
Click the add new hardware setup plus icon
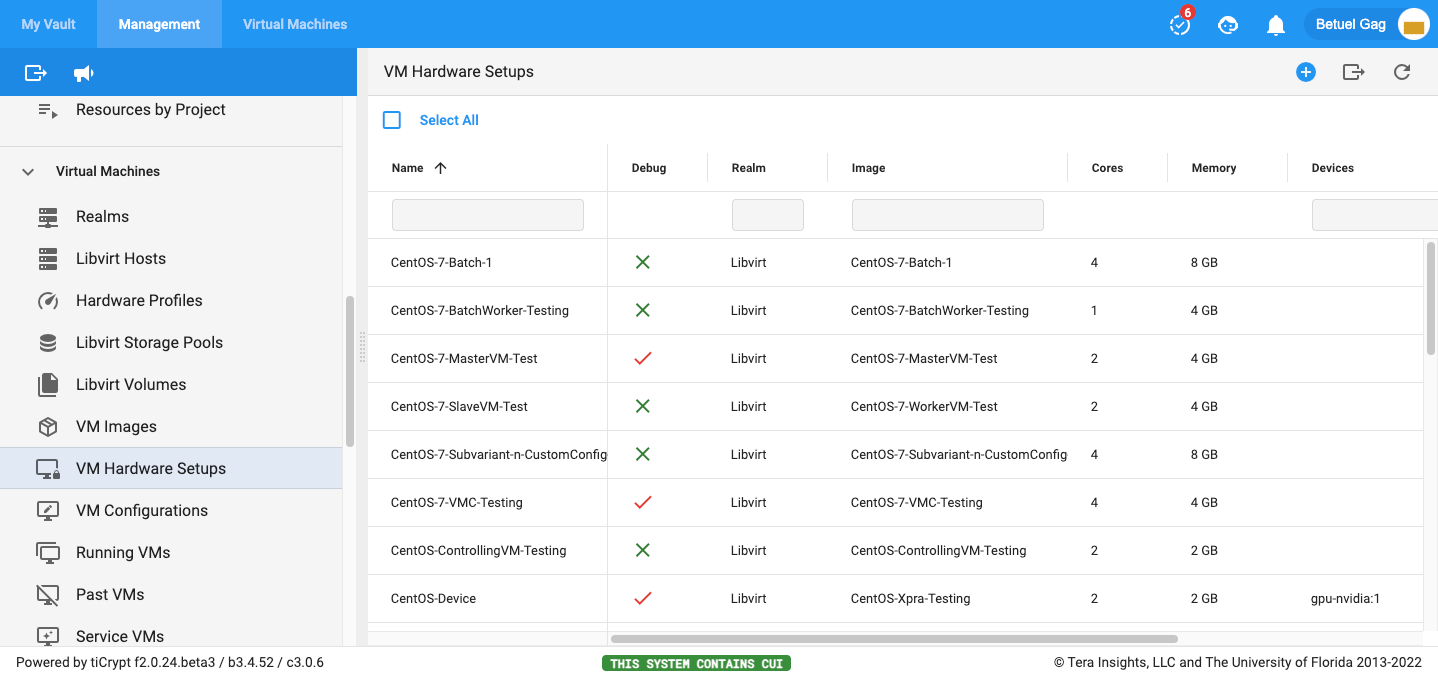[1305, 72]
